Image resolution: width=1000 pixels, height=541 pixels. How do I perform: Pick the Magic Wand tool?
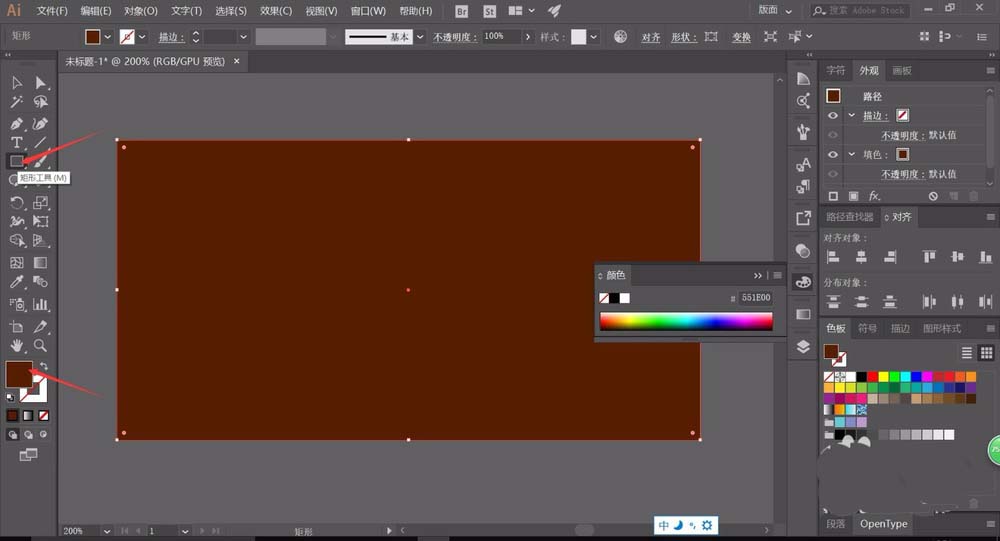(x=17, y=102)
